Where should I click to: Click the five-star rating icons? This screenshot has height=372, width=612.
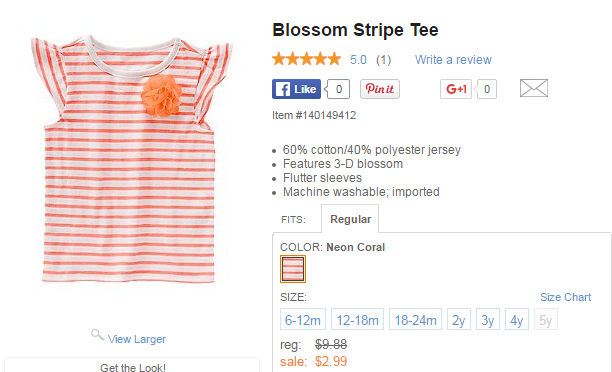(x=306, y=59)
